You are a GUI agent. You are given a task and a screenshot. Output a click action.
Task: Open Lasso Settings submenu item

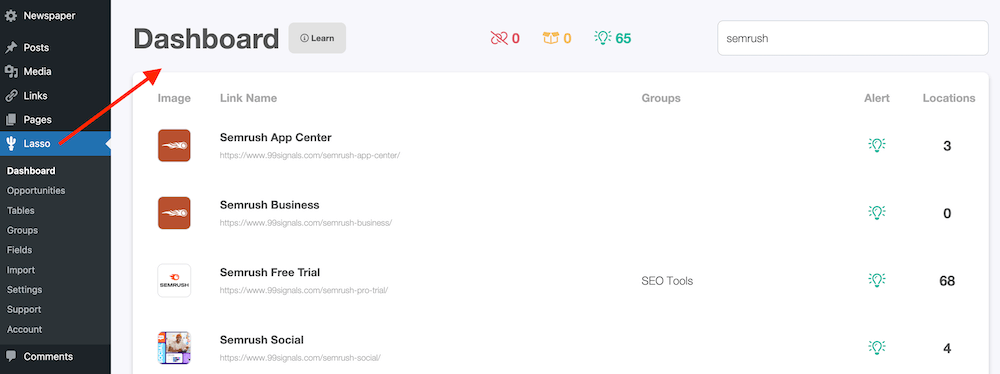[24, 290]
